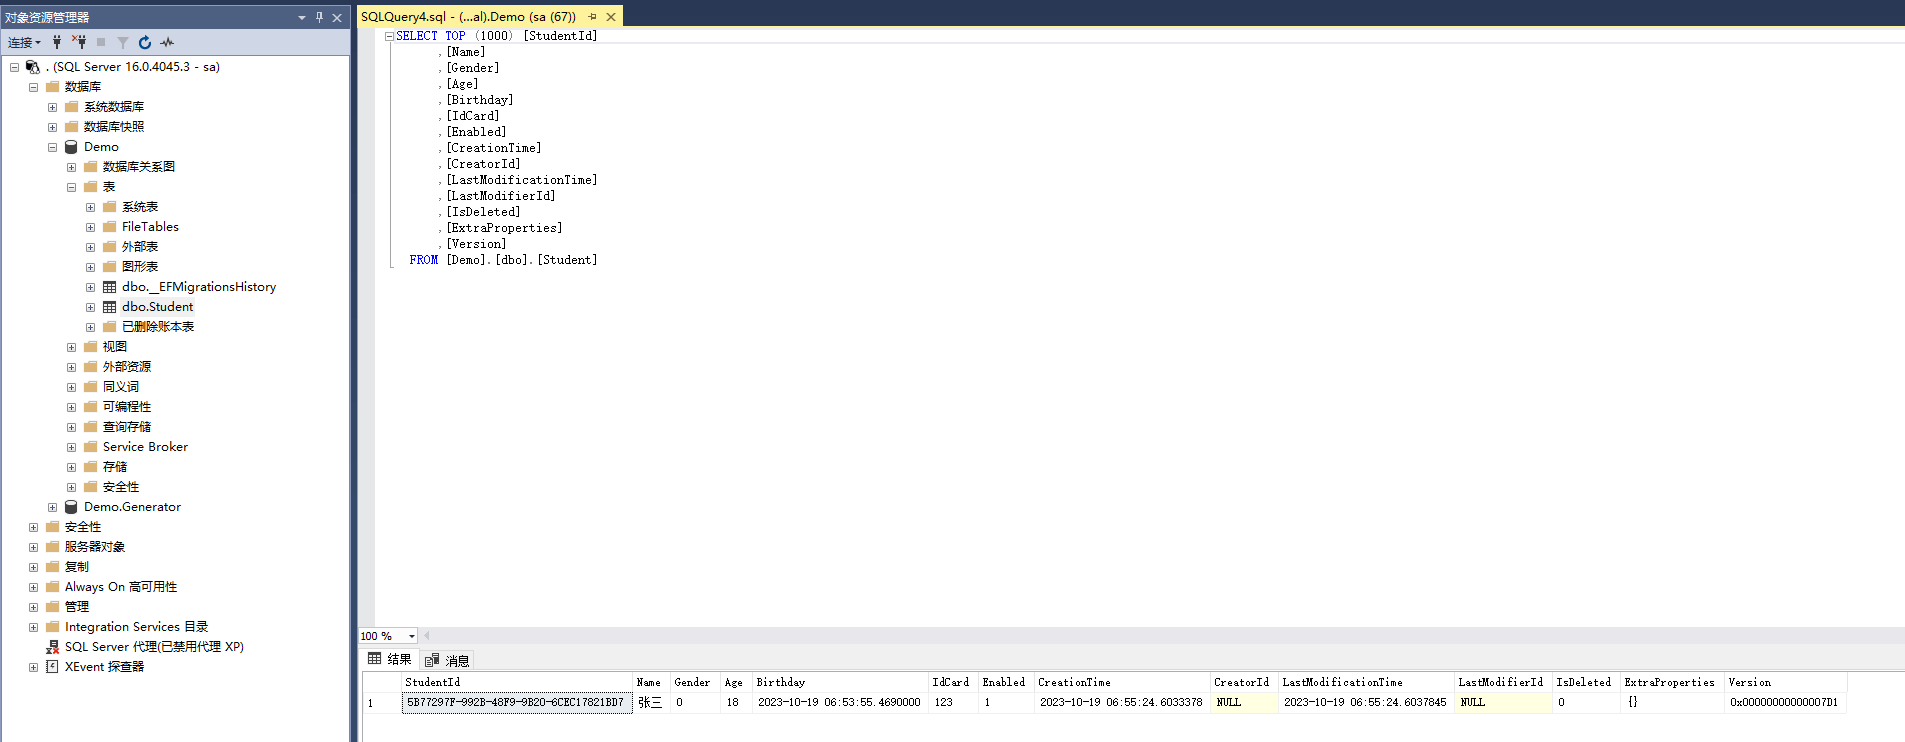
Task: Open Object Explorer window position dropdown arrow
Action: pos(302,17)
